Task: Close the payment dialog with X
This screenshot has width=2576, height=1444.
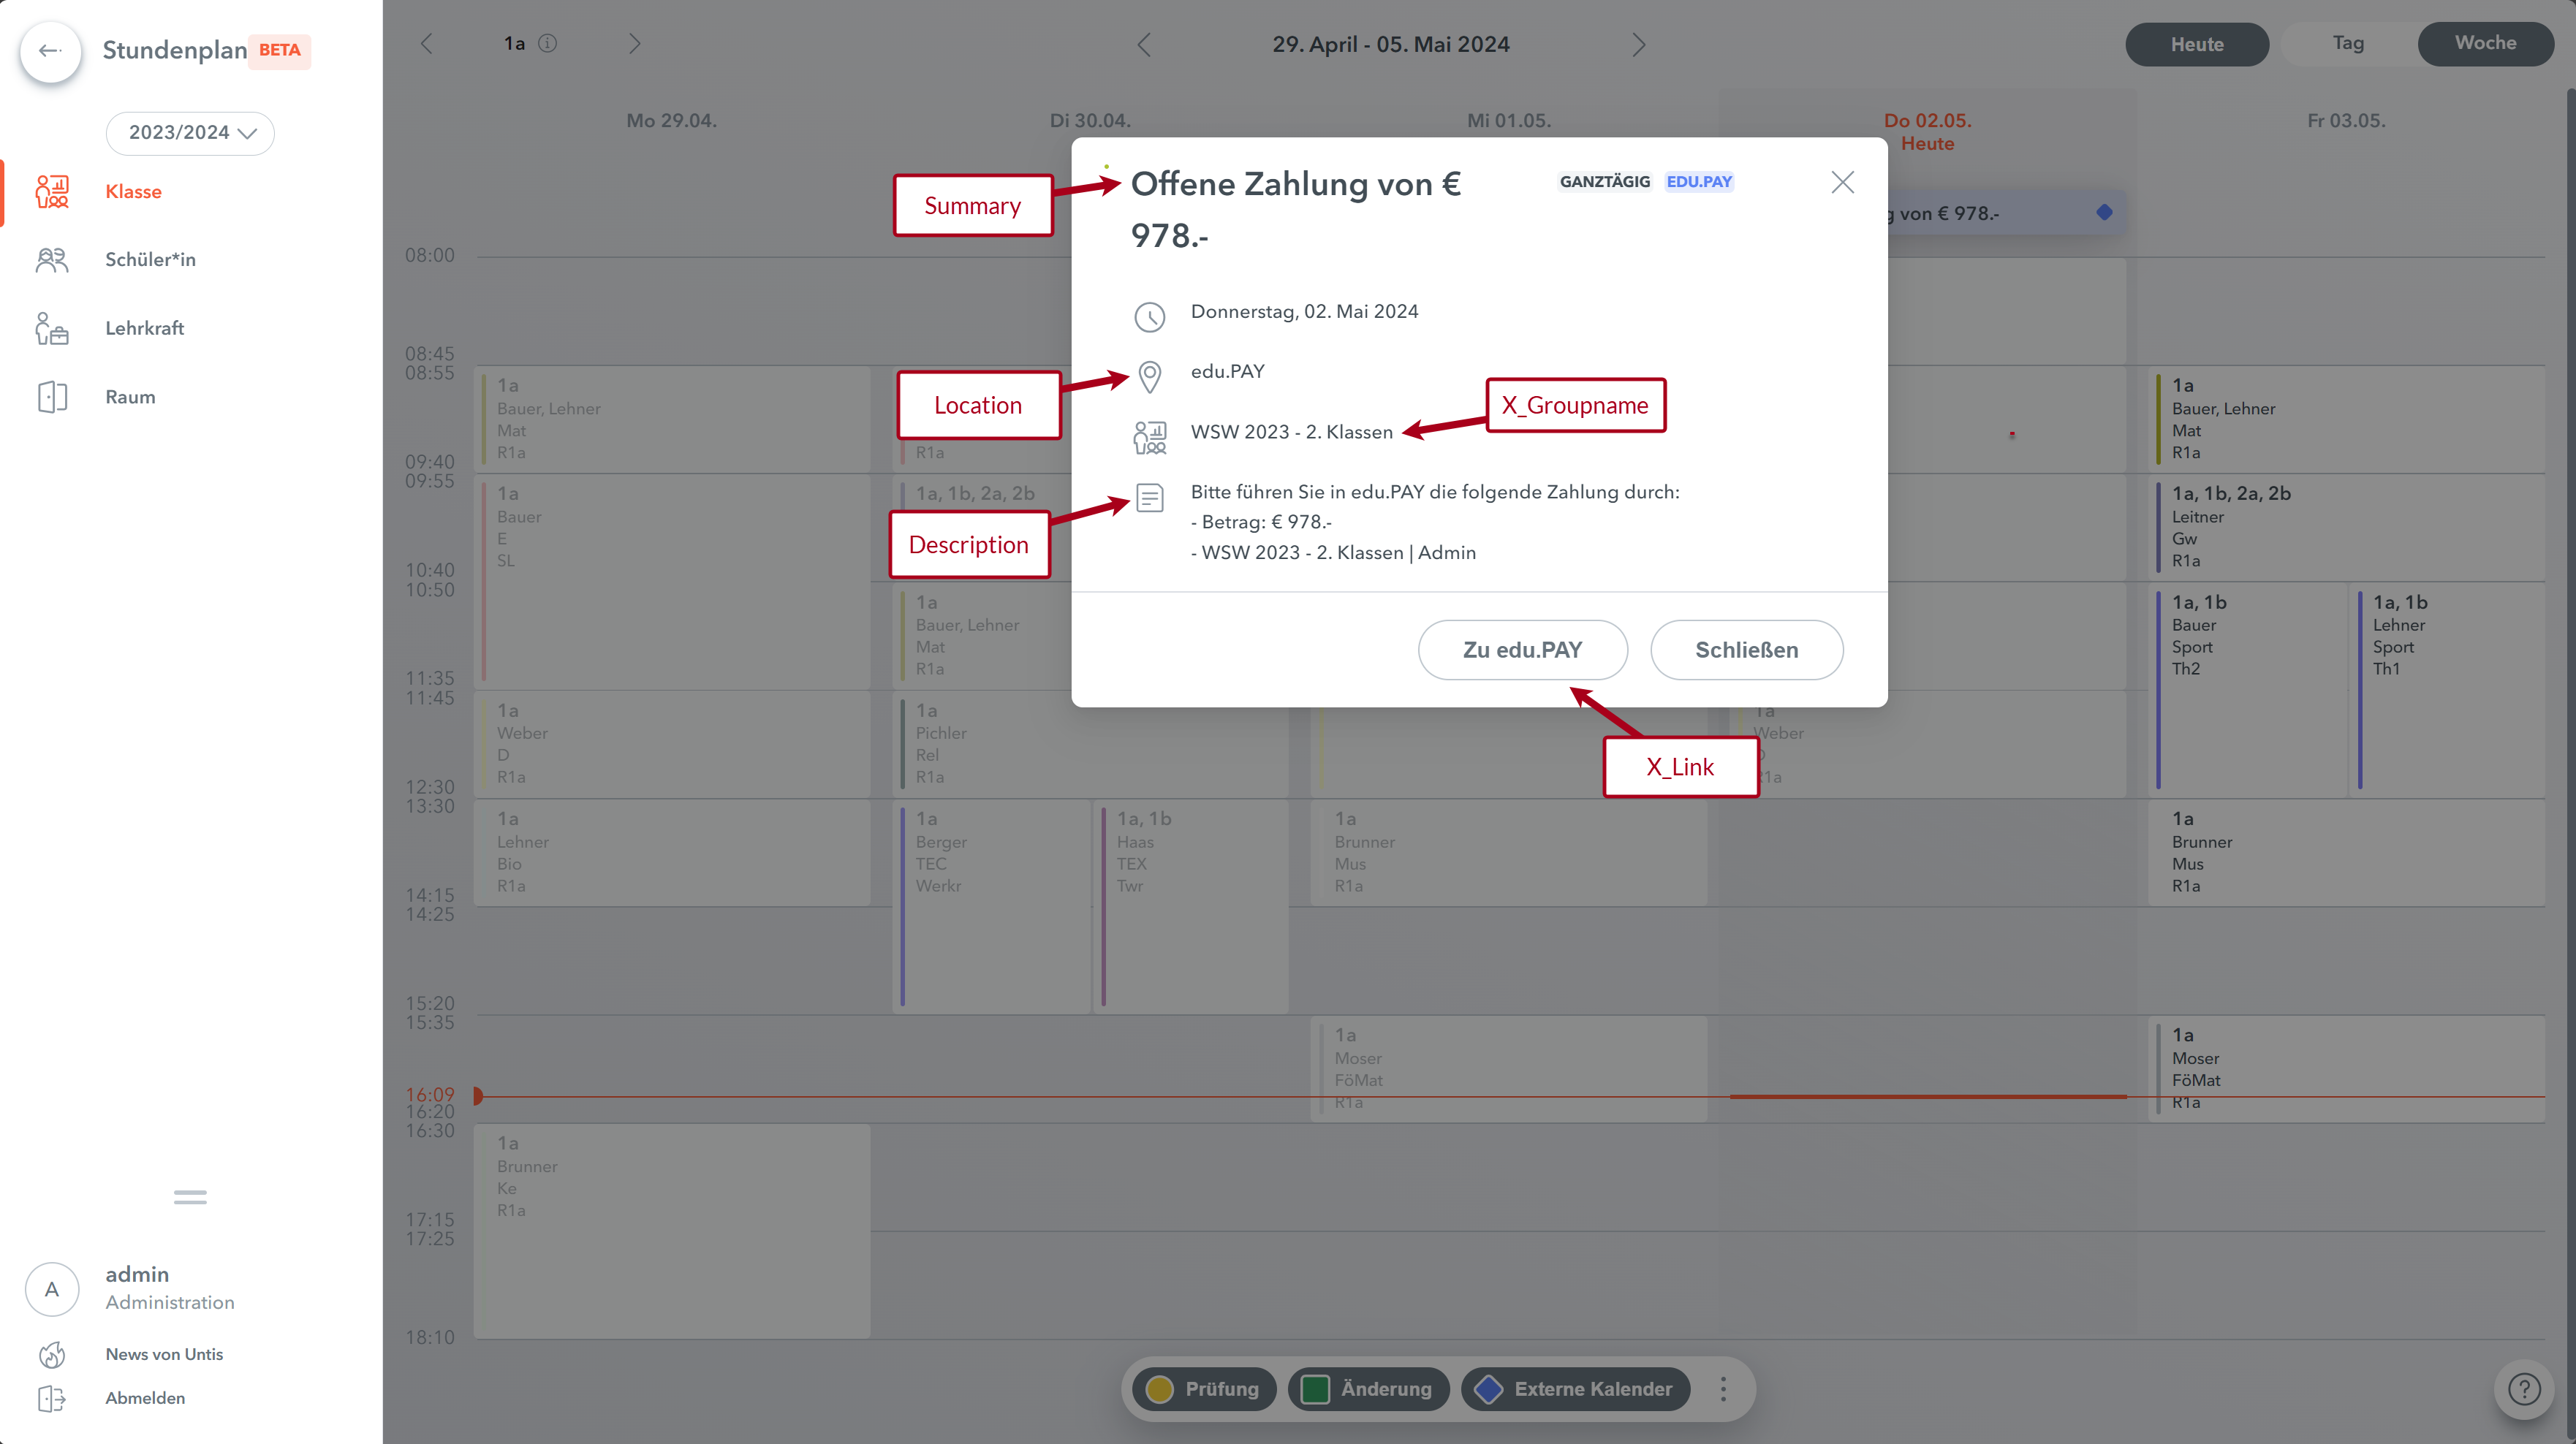Action: coord(1842,182)
